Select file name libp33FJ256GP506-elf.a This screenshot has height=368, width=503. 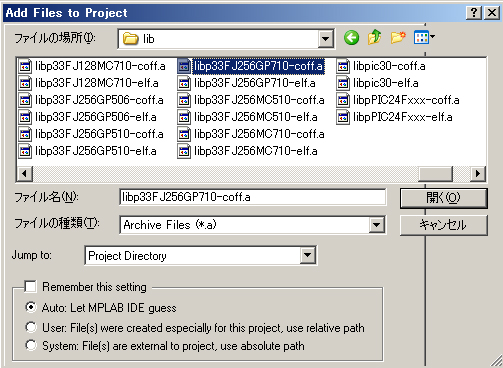[x=96, y=117]
